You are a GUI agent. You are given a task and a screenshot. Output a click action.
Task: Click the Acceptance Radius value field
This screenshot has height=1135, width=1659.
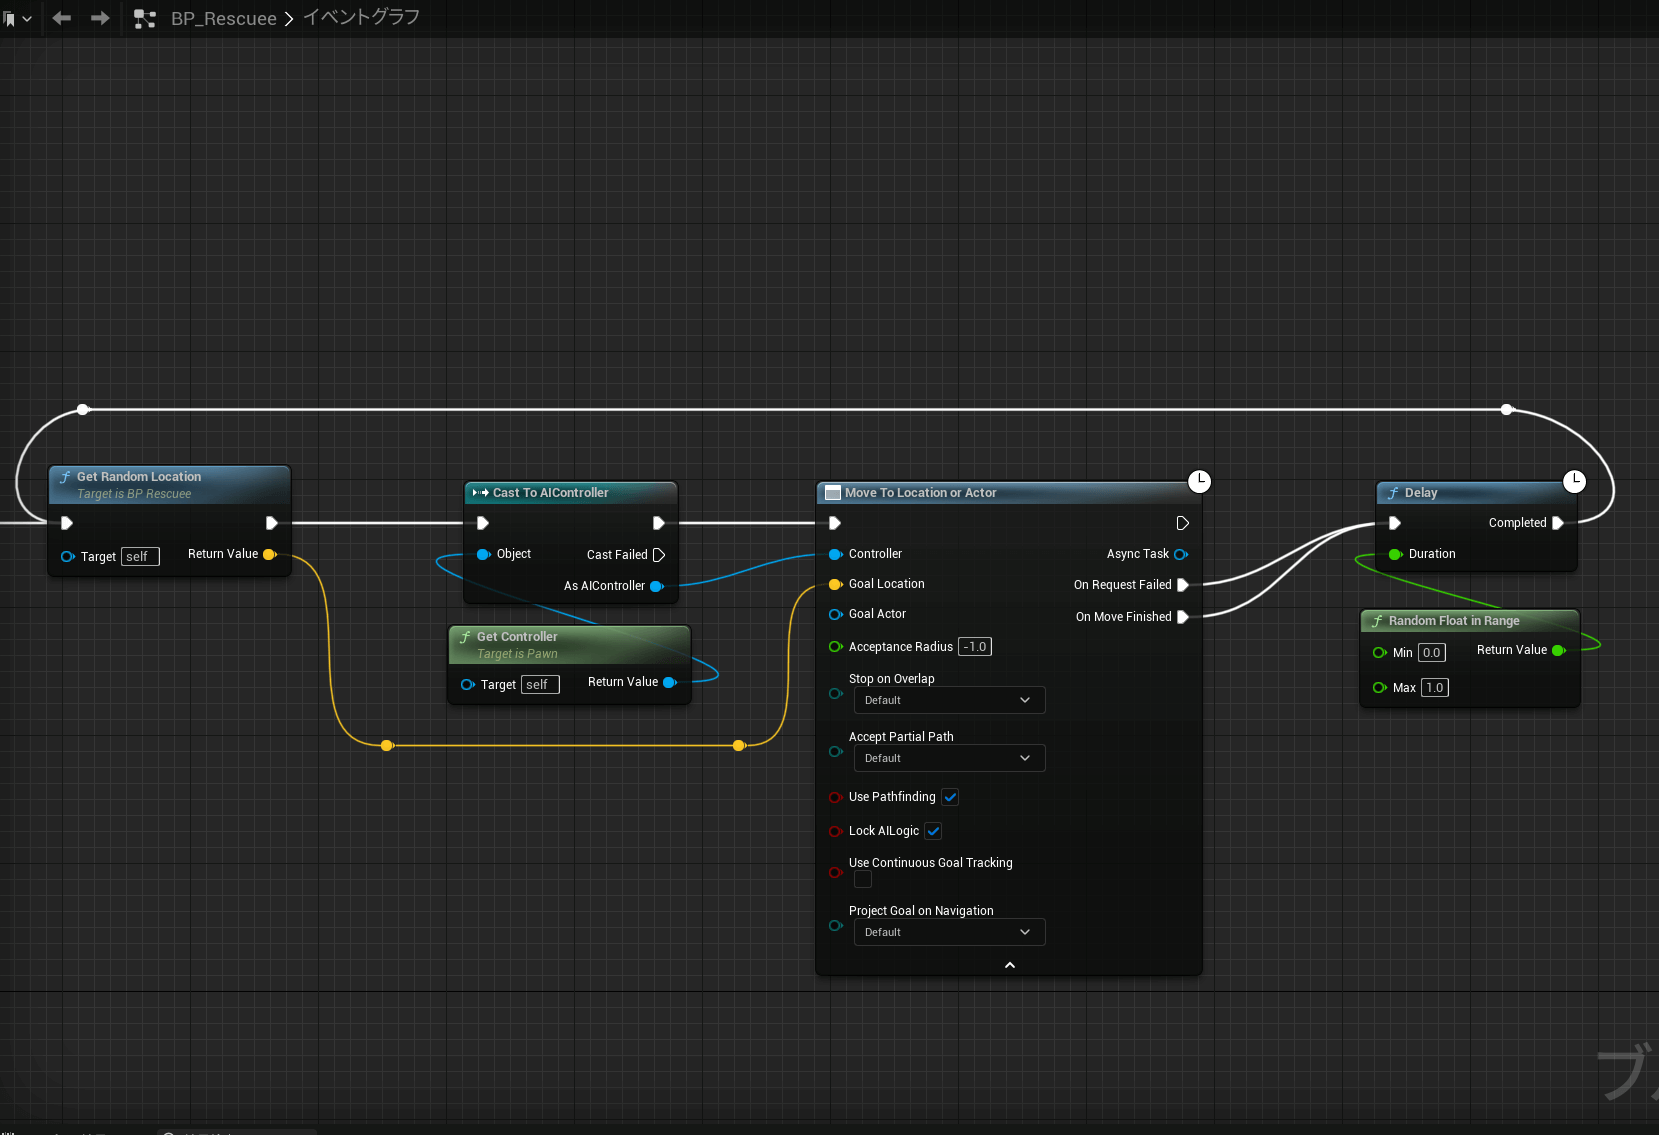[x=975, y=647]
